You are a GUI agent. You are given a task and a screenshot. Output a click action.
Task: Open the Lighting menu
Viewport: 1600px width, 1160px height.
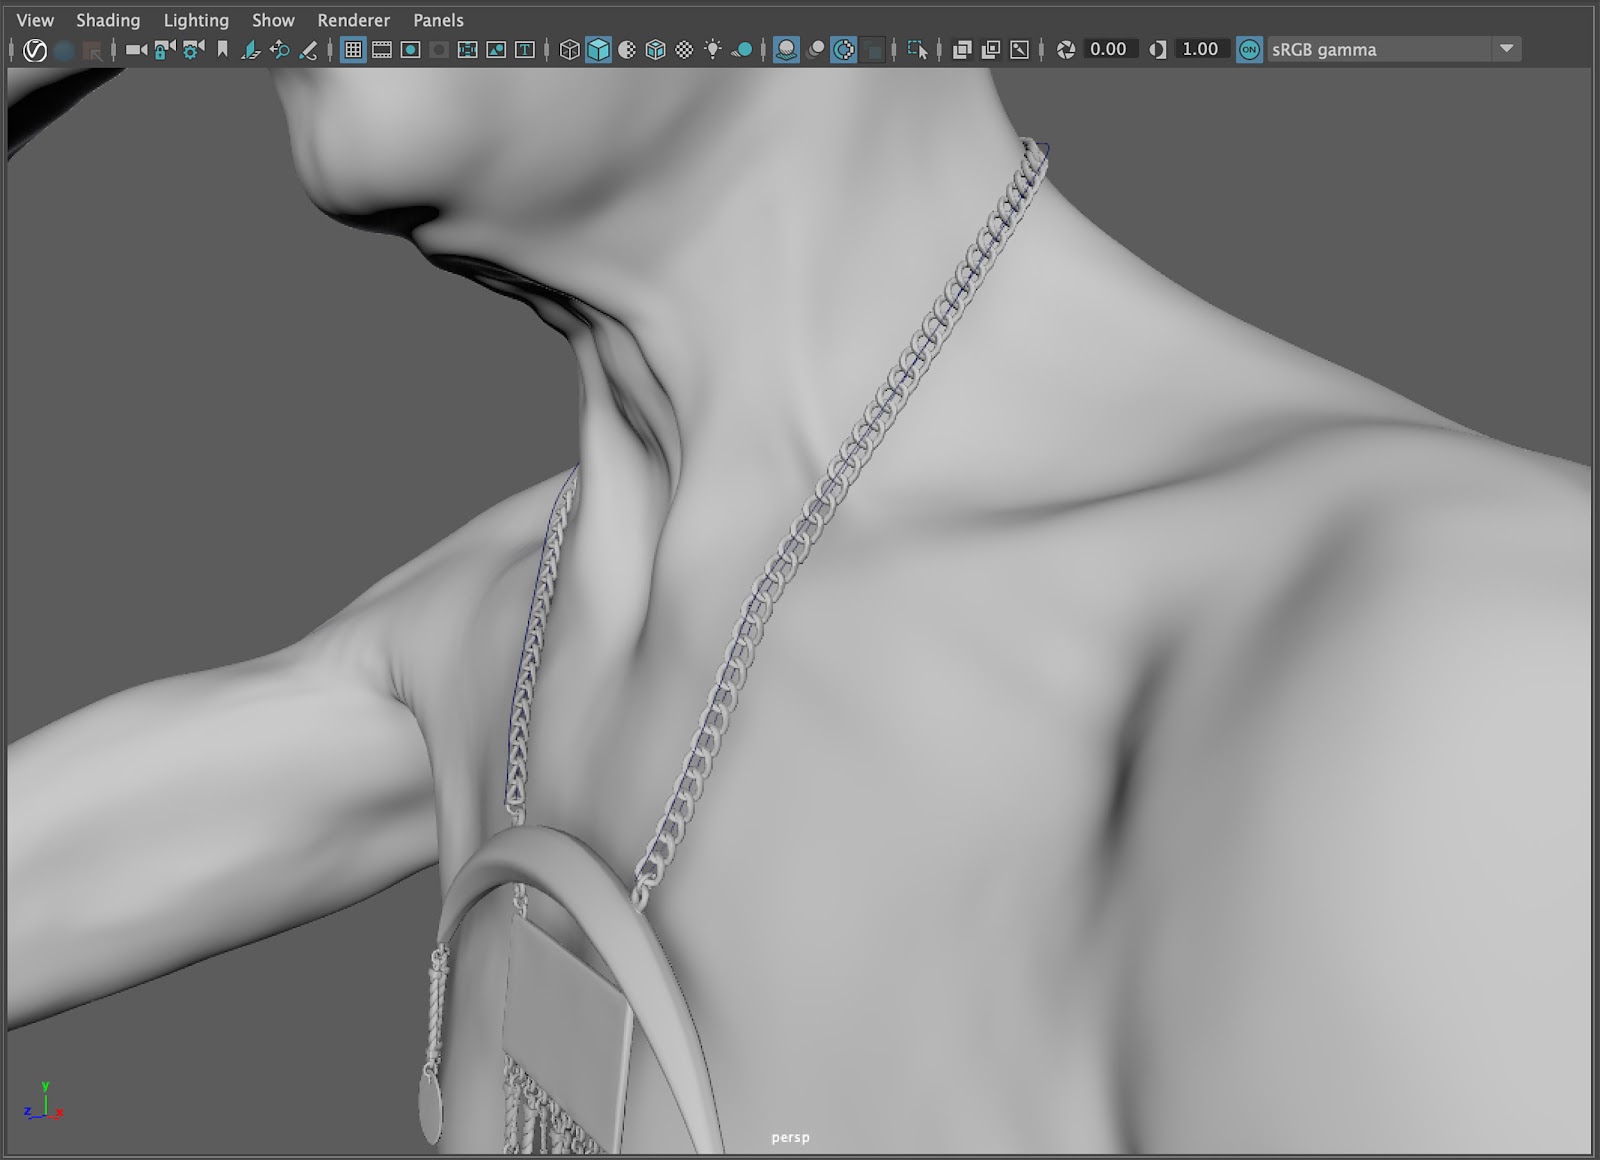coord(196,20)
